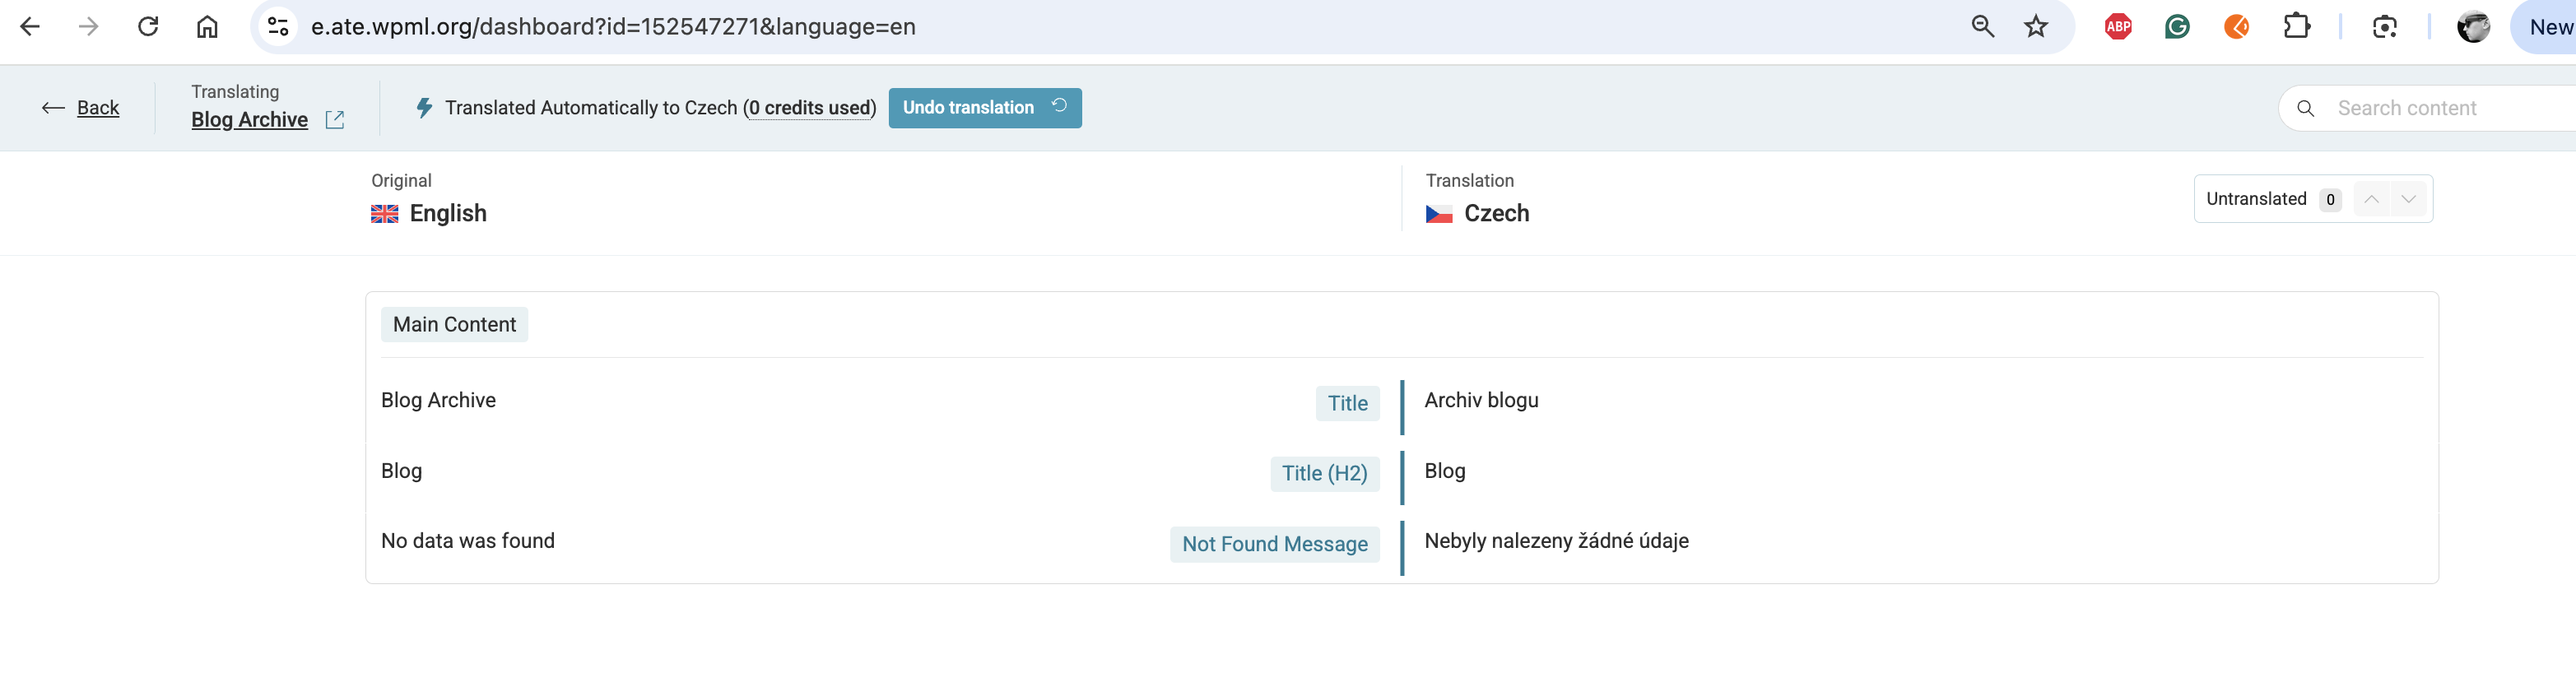Viewport: 2576px width, 696px height.
Task: Go to previous untranslated segment arrow
Action: pos(2371,199)
